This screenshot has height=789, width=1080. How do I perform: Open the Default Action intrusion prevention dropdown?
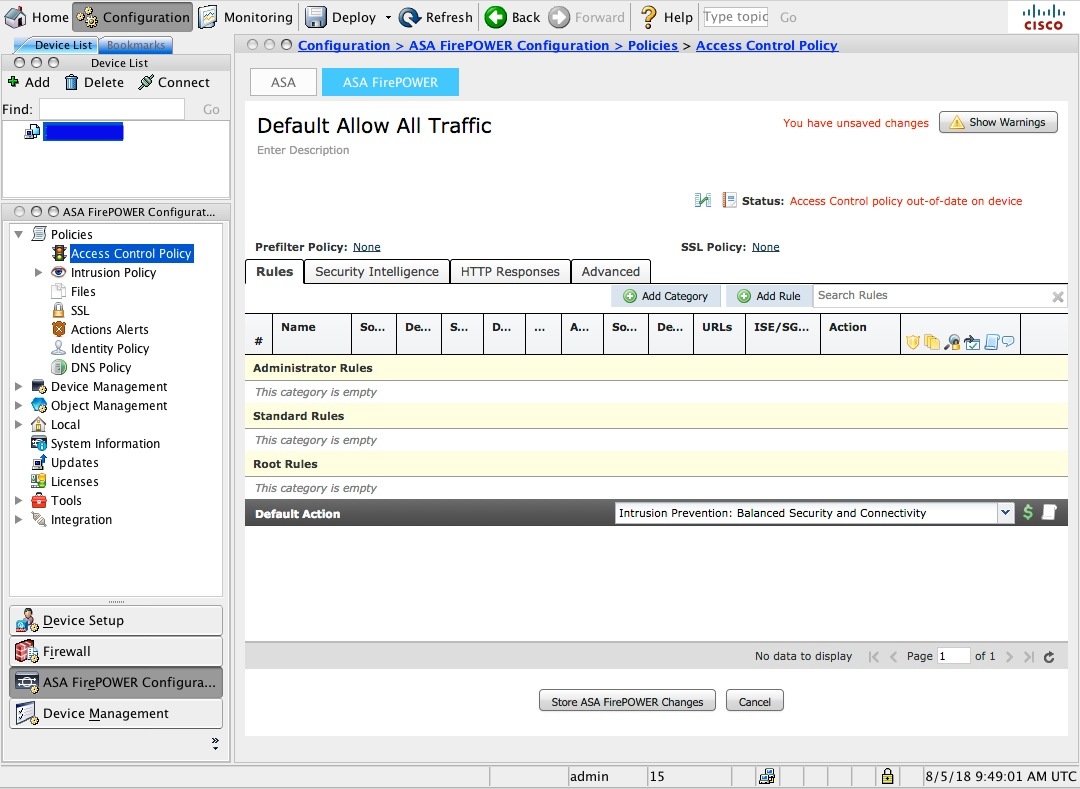[x=1006, y=512]
